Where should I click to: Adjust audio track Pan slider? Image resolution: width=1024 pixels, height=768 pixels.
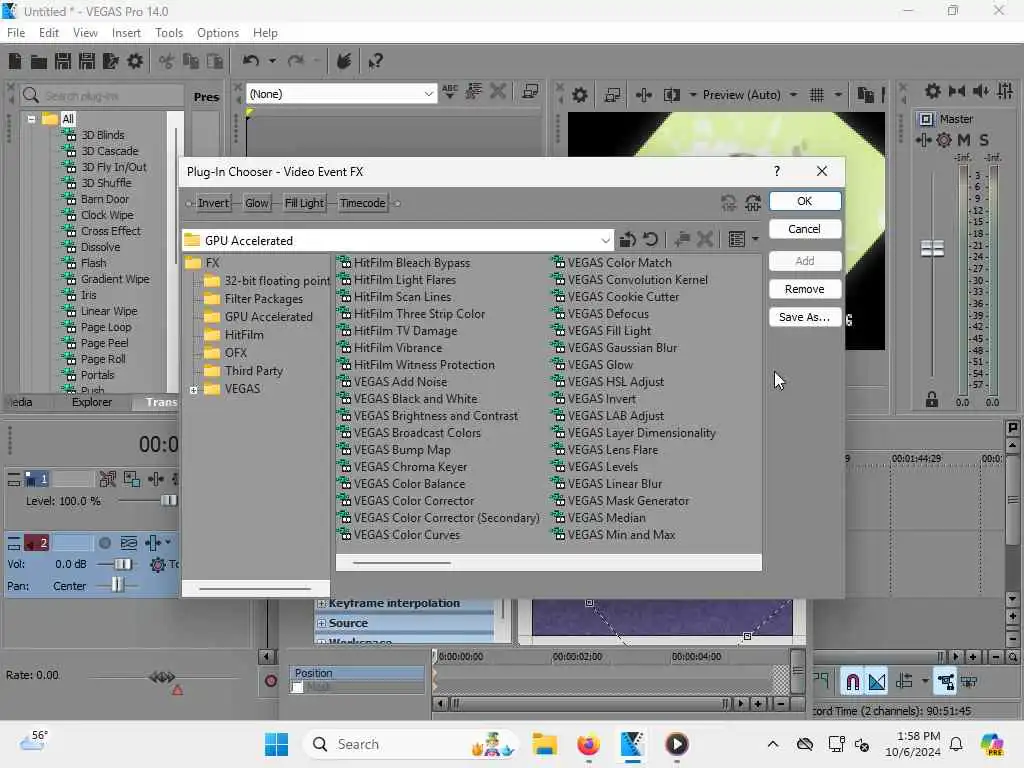[x=117, y=585]
